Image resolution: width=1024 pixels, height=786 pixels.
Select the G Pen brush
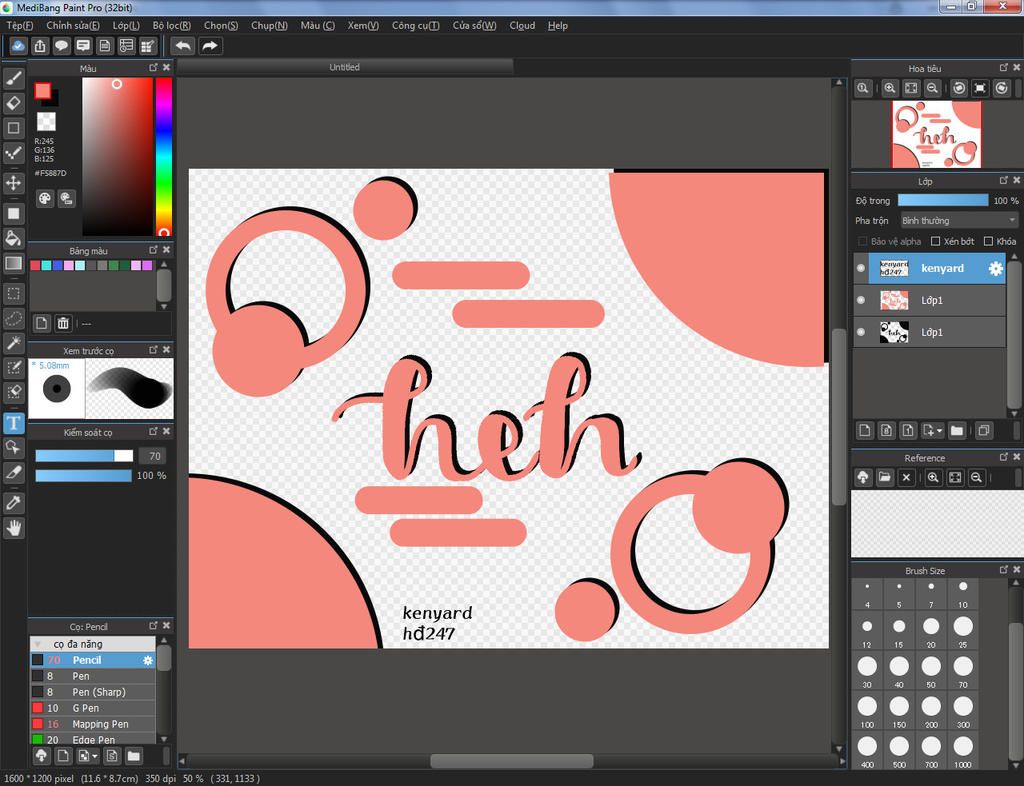[93, 708]
